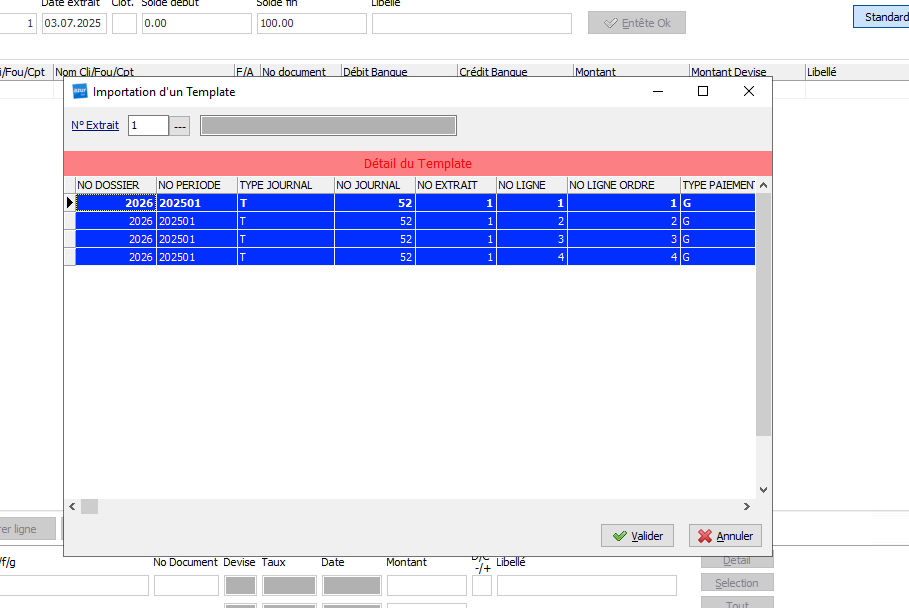The height and width of the screenshot is (608, 909).
Task: Click the Selection button in main window
Action: tap(737, 583)
